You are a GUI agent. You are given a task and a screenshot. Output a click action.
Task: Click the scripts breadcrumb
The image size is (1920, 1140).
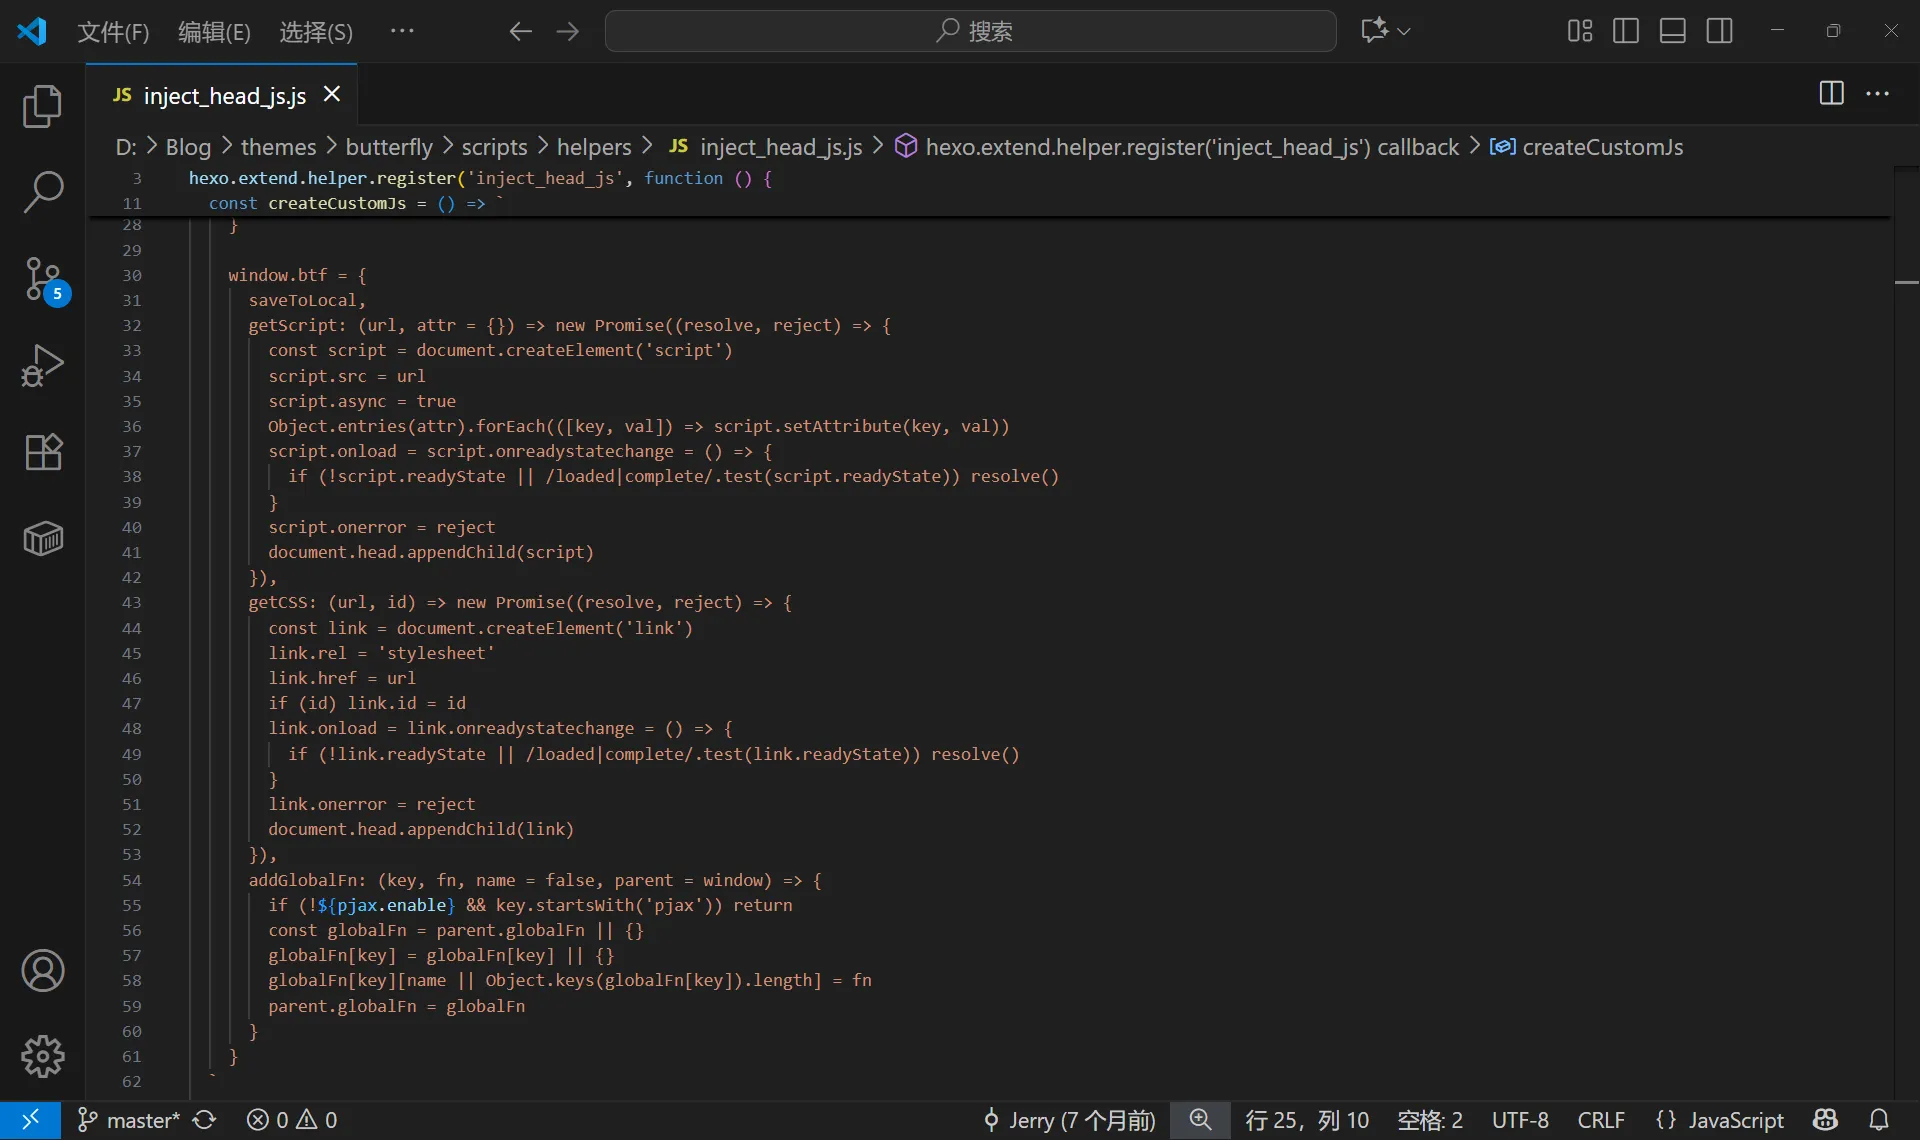[x=494, y=147]
